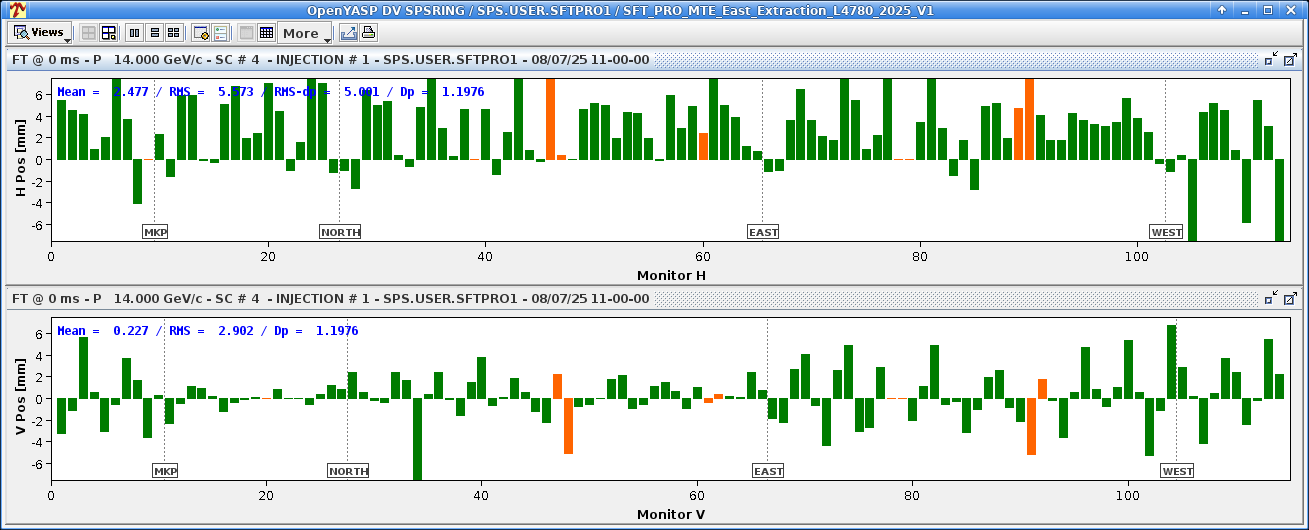1309x530 pixels.
Task: Open the Views dropdown menu
Action: [x=40, y=33]
